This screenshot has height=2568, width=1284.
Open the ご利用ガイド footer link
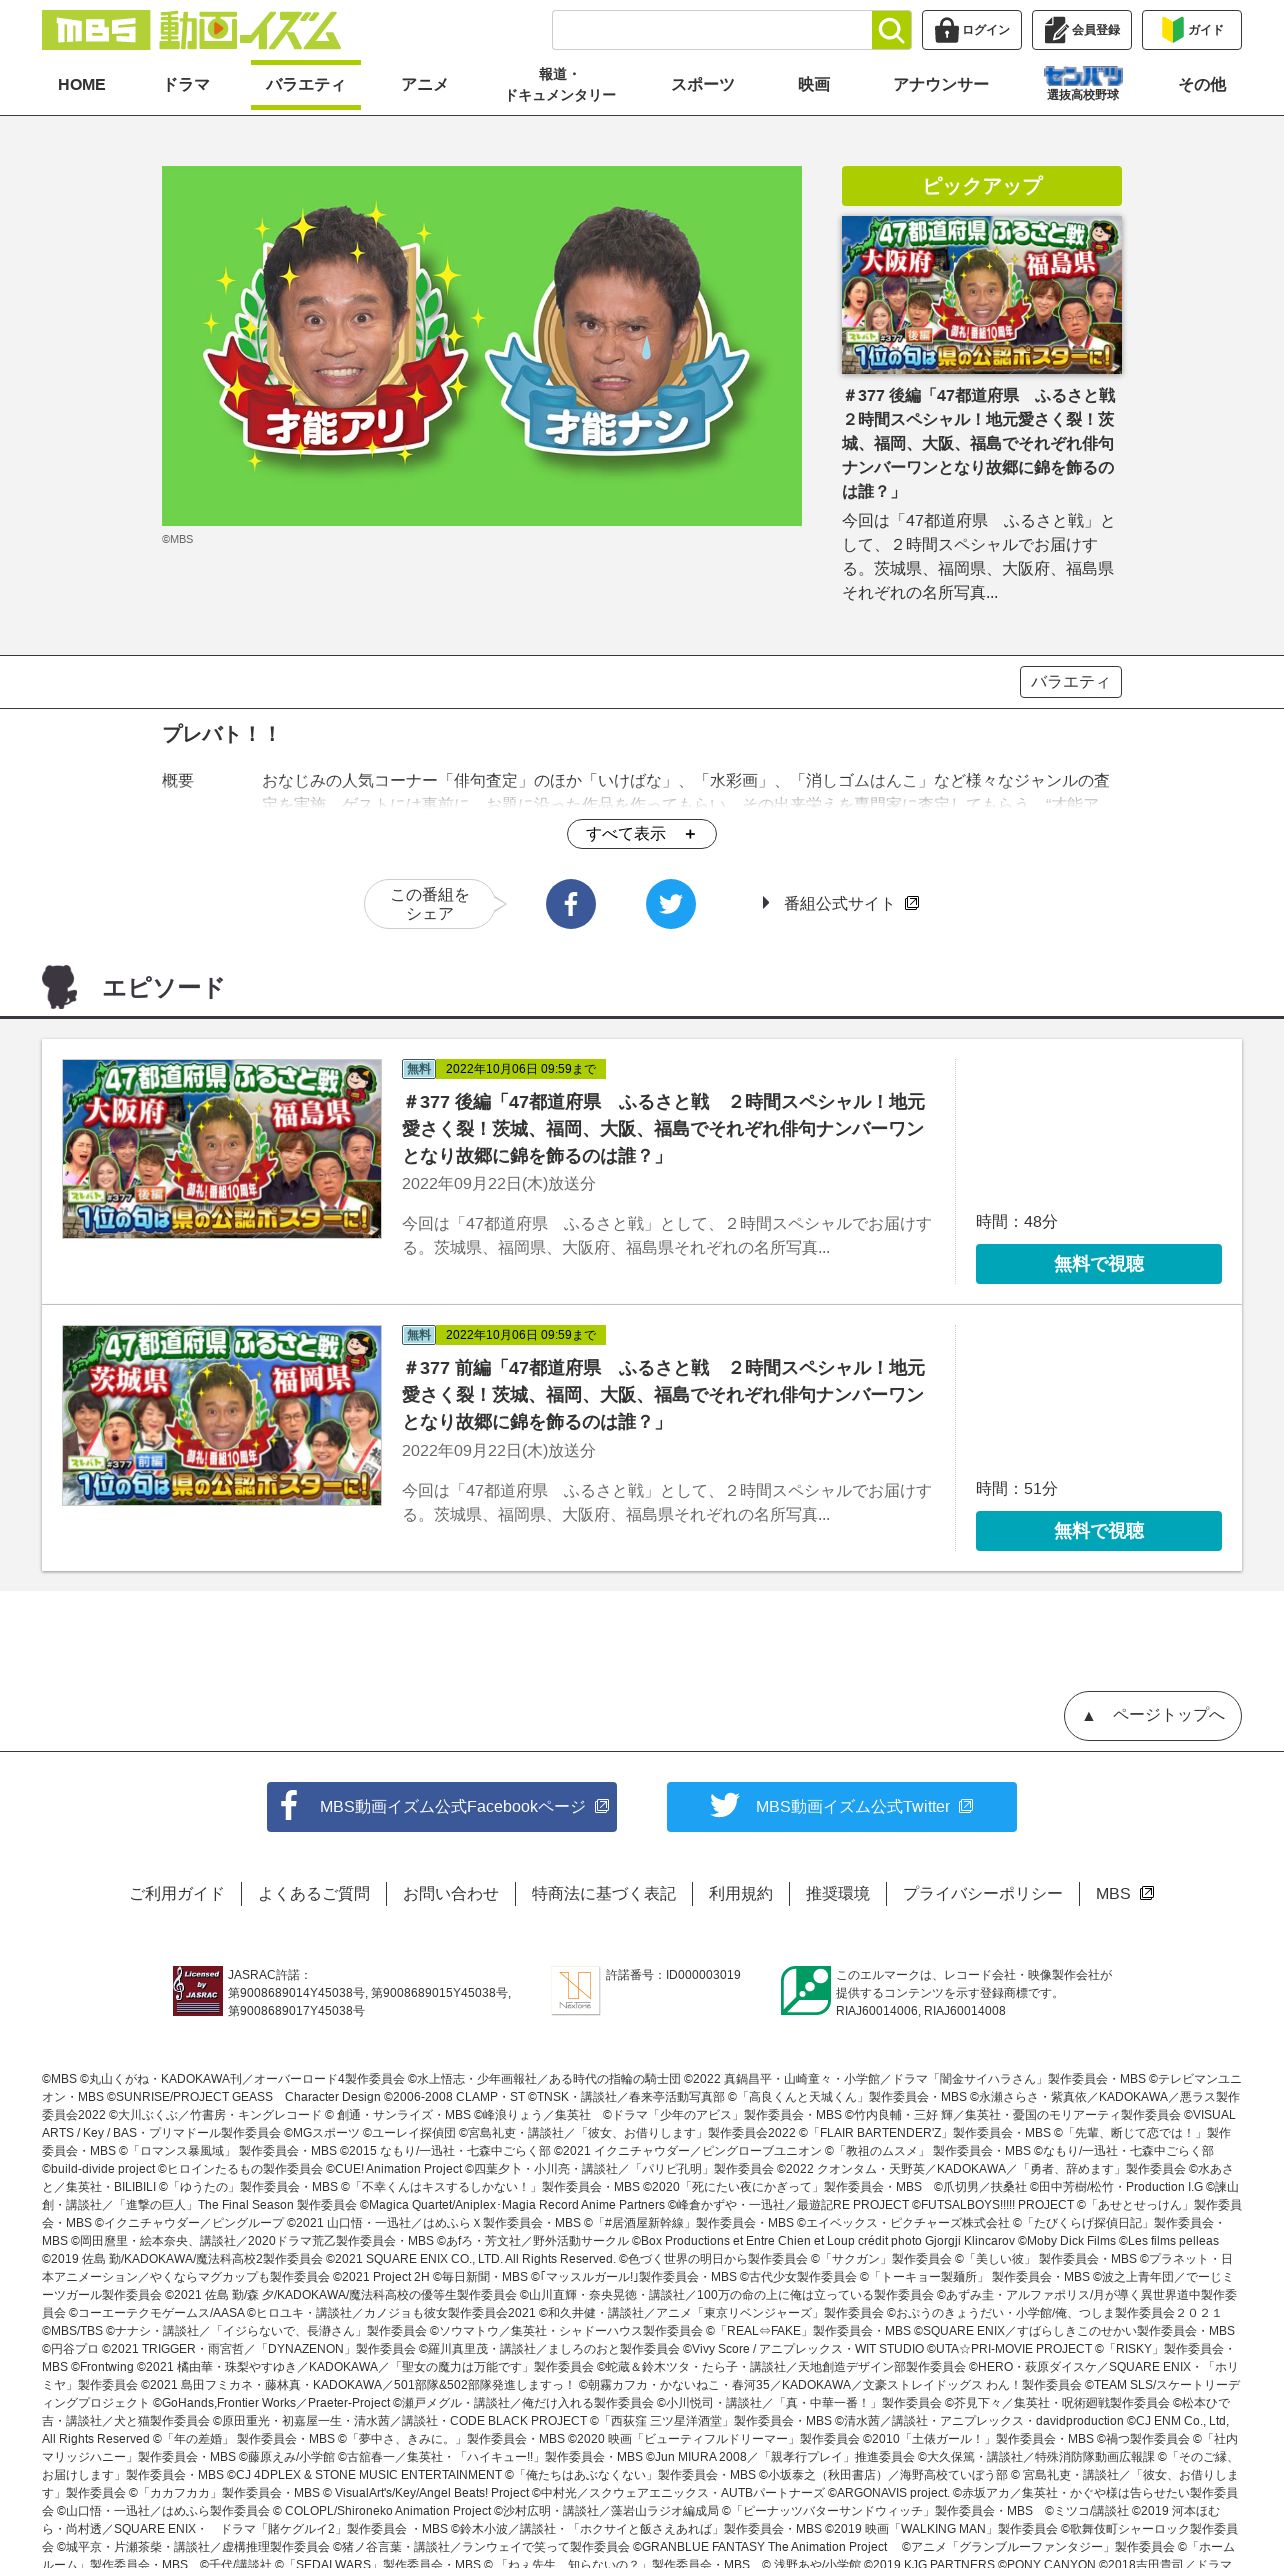pyautogui.click(x=177, y=1894)
